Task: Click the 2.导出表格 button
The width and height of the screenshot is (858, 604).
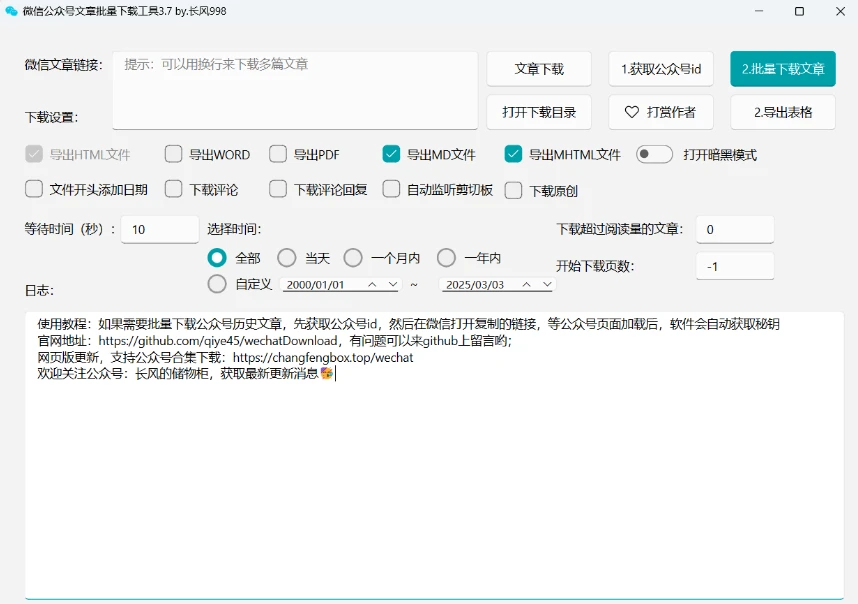Action: (x=782, y=112)
